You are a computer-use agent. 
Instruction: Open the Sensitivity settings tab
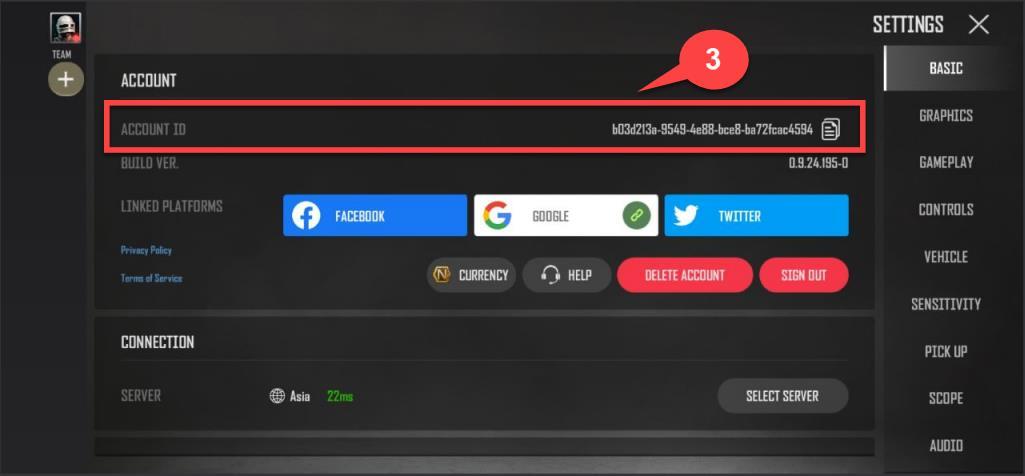coord(946,304)
